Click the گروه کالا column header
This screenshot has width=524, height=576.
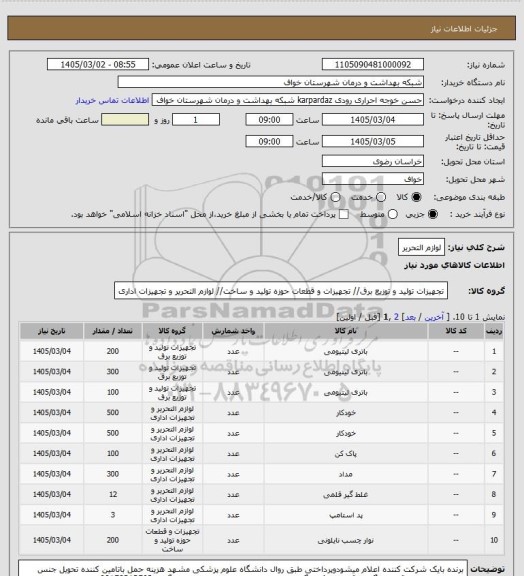(172, 331)
